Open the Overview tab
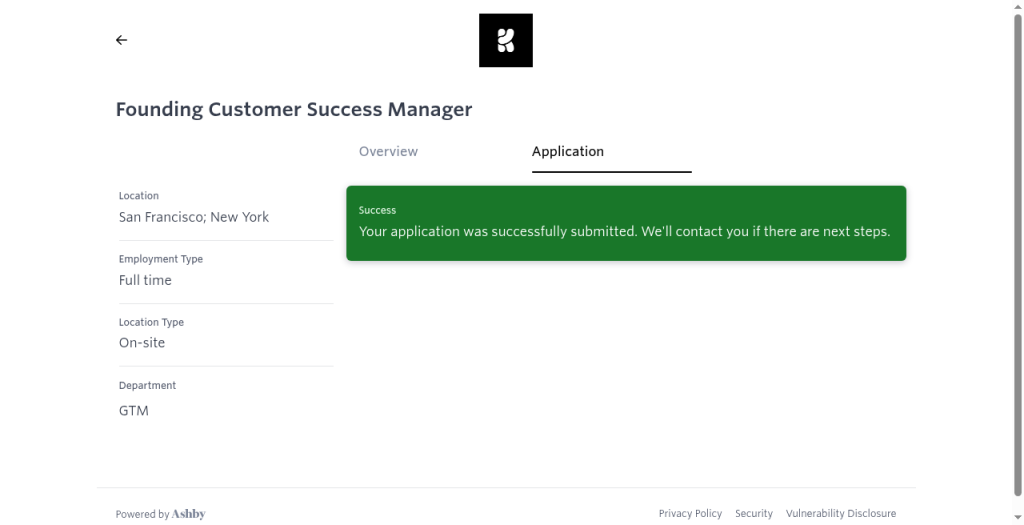This screenshot has height=525, width=1024. click(388, 151)
